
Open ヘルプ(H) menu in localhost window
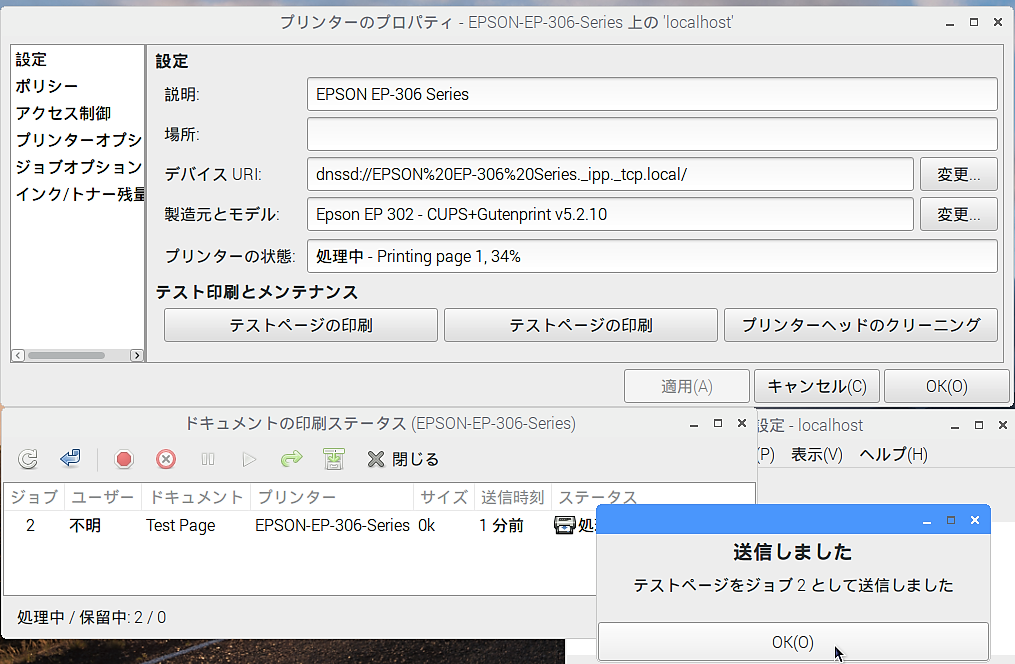(x=893, y=454)
